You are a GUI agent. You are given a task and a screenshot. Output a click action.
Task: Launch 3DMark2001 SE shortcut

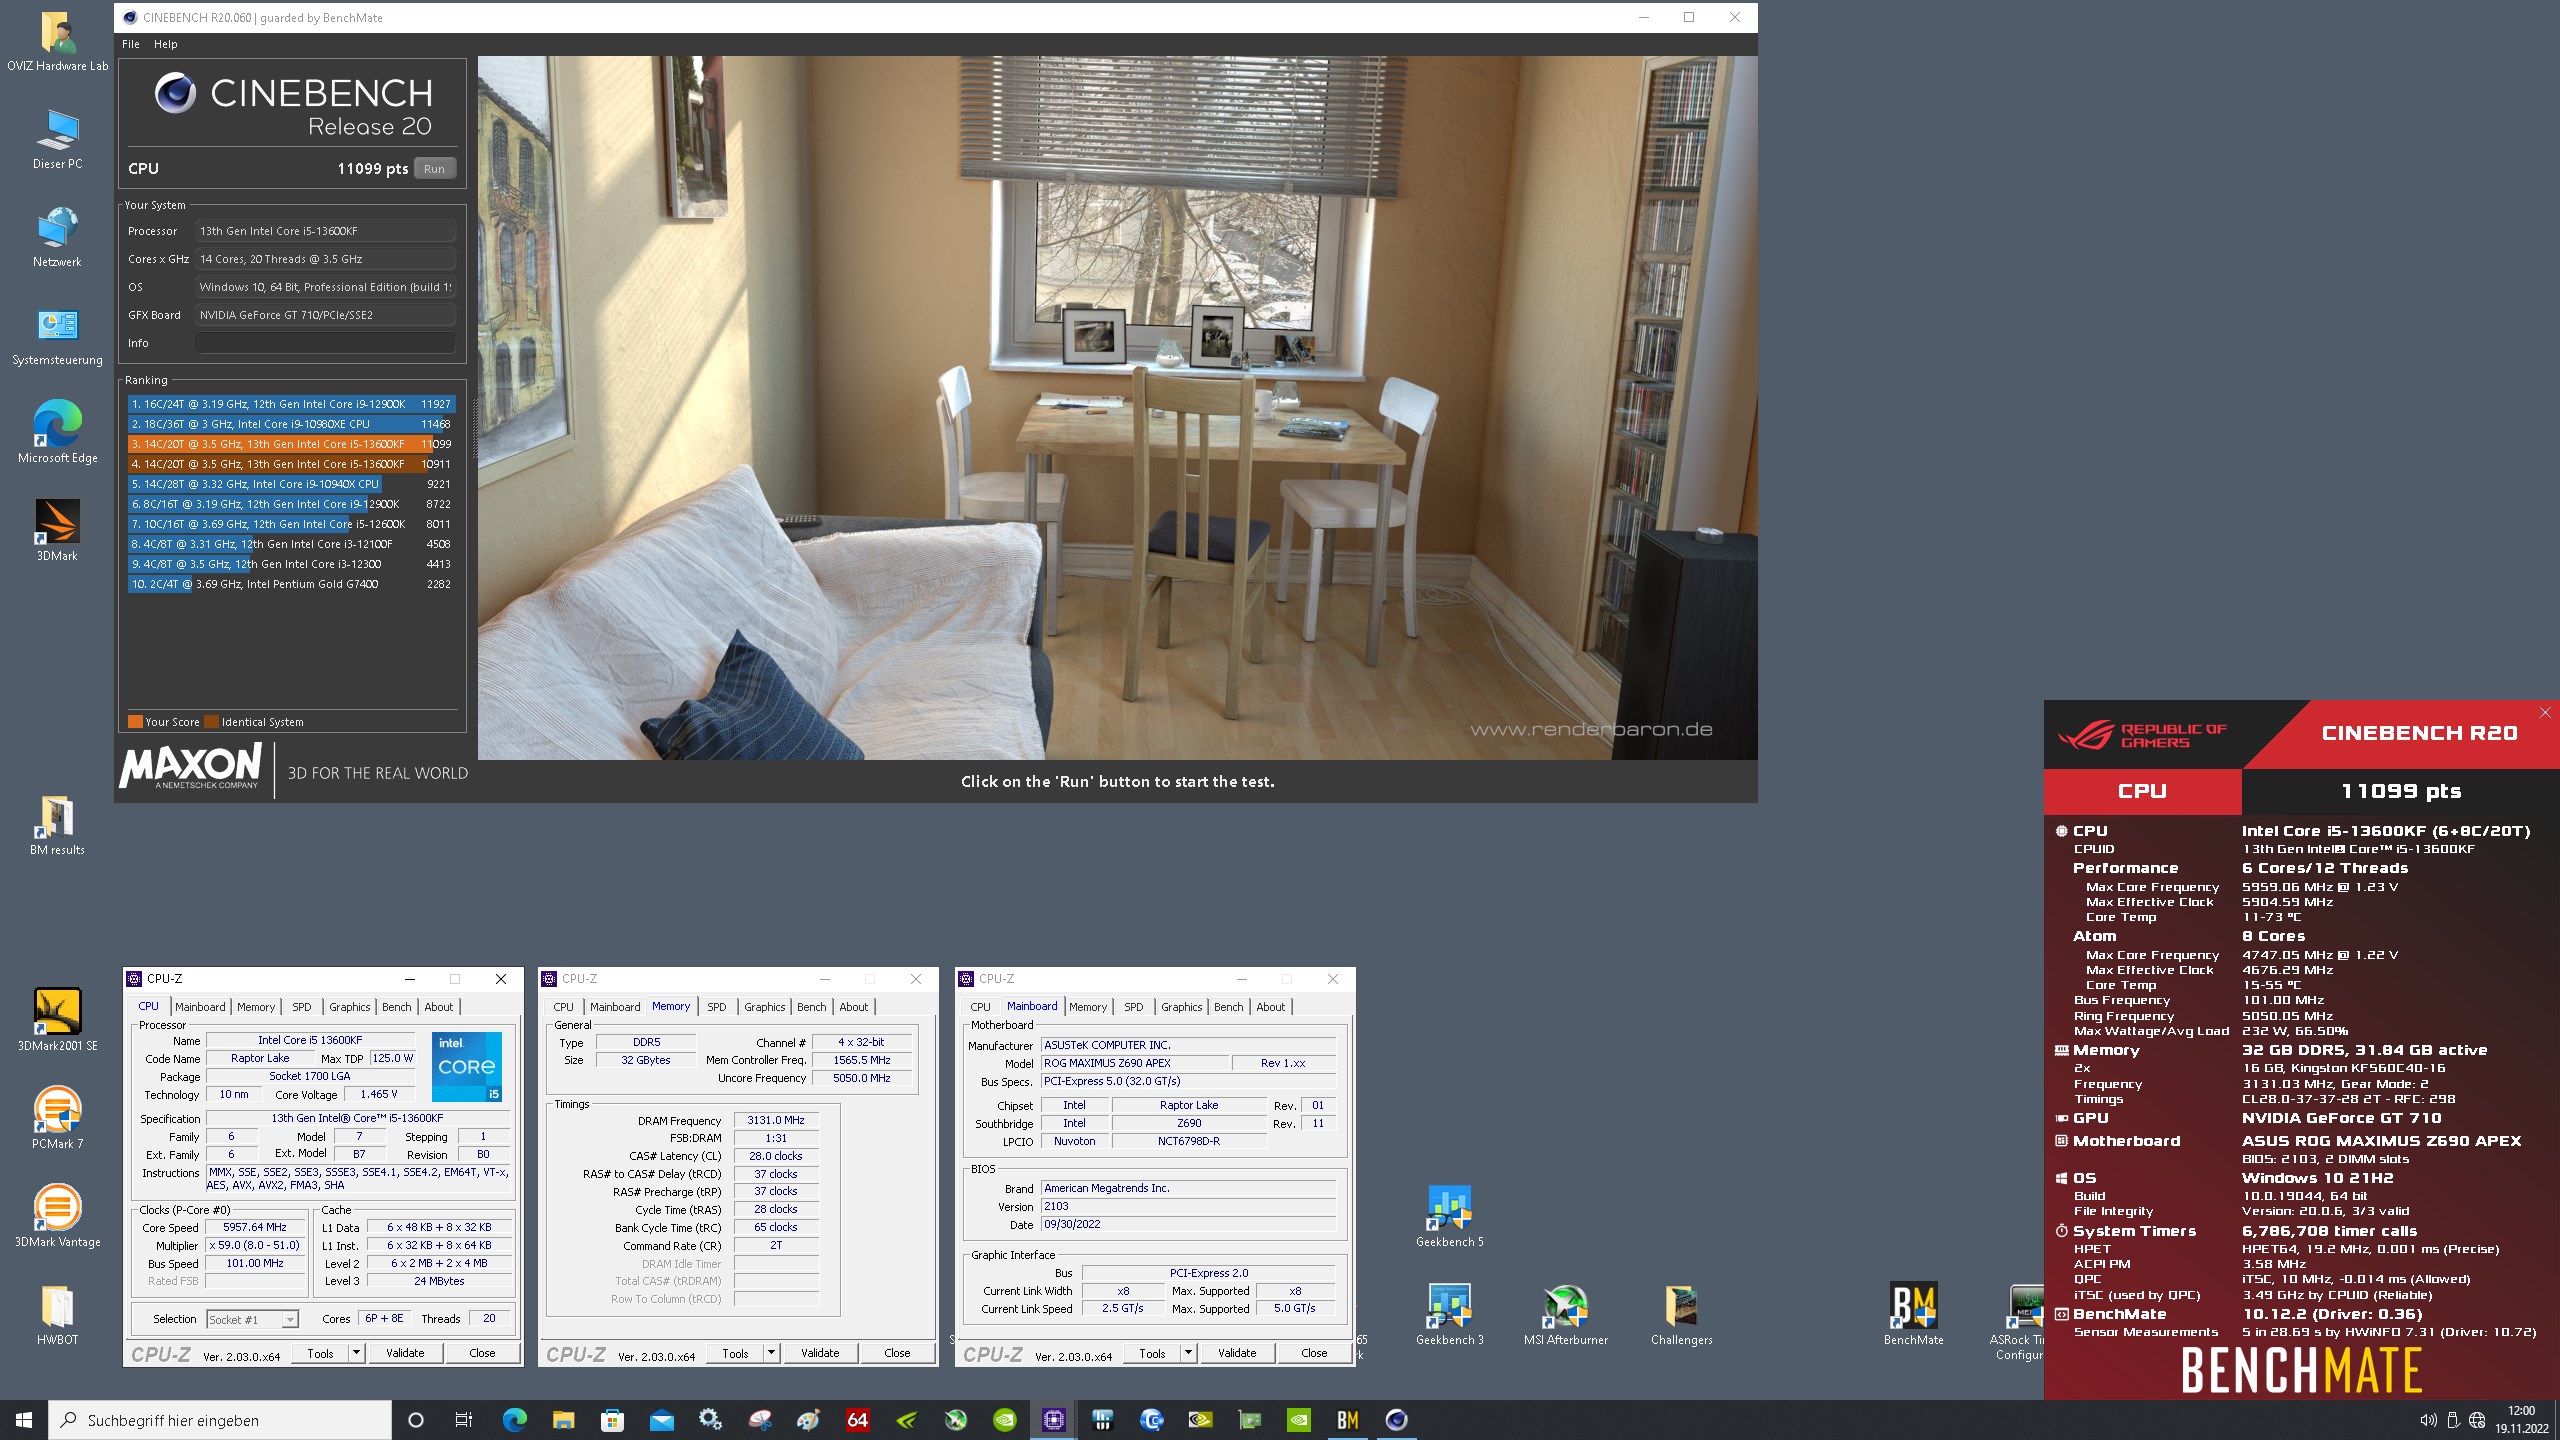[x=57, y=1022]
